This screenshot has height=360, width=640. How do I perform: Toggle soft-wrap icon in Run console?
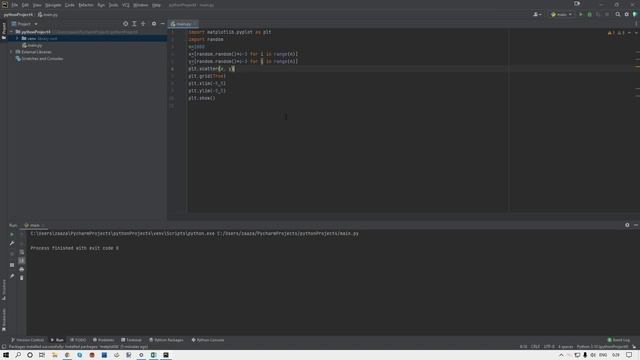tap(22, 252)
